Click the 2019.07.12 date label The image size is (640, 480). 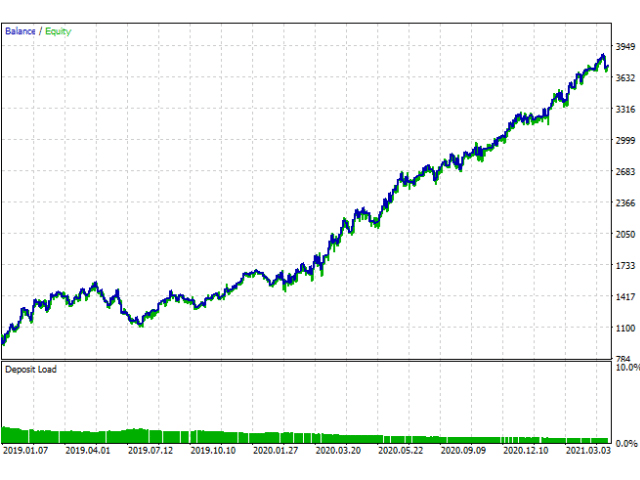click(x=150, y=451)
